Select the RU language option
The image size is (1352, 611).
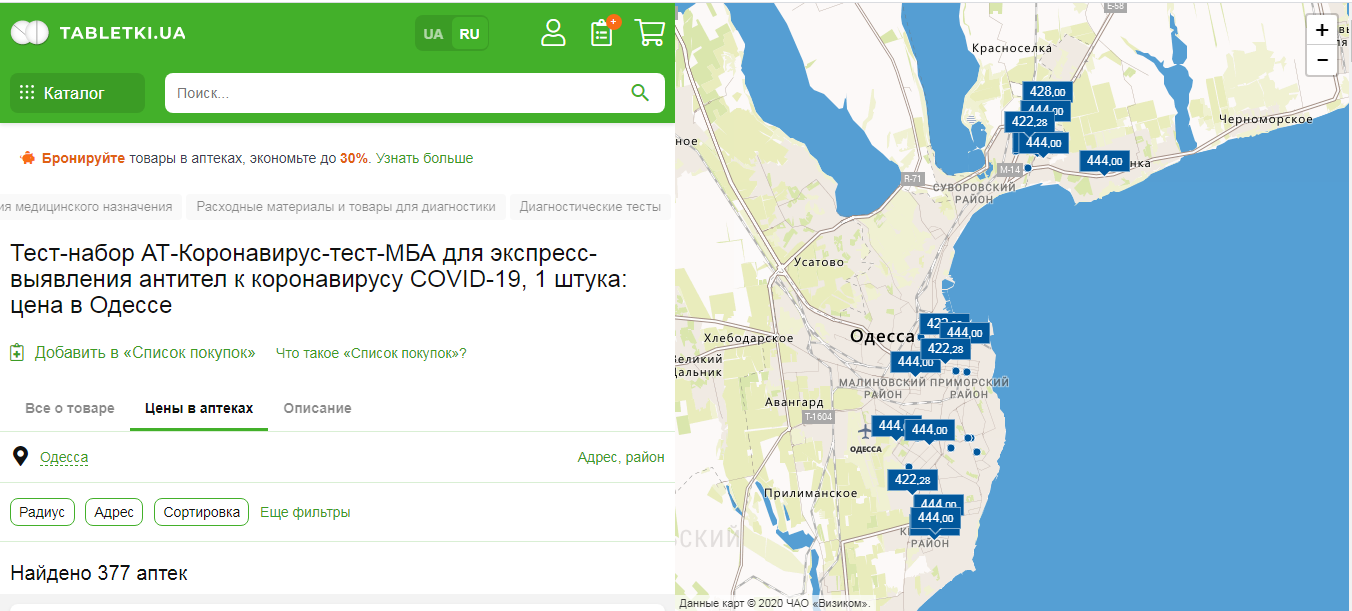click(469, 33)
